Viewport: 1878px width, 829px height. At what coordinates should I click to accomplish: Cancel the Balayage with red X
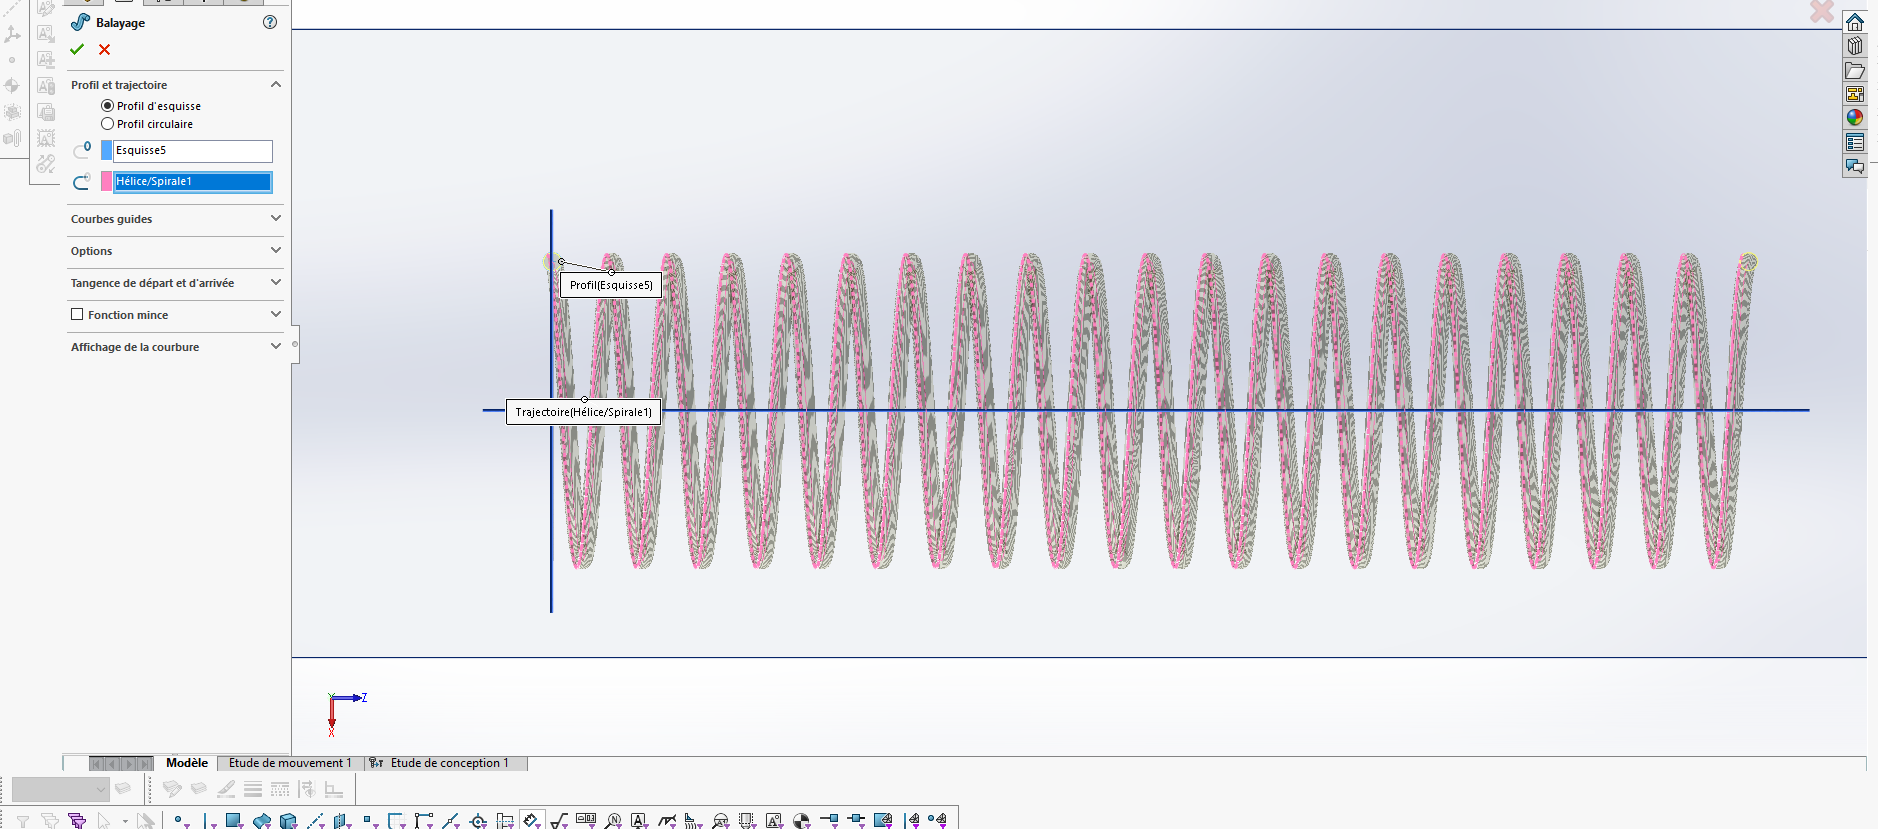coord(104,50)
